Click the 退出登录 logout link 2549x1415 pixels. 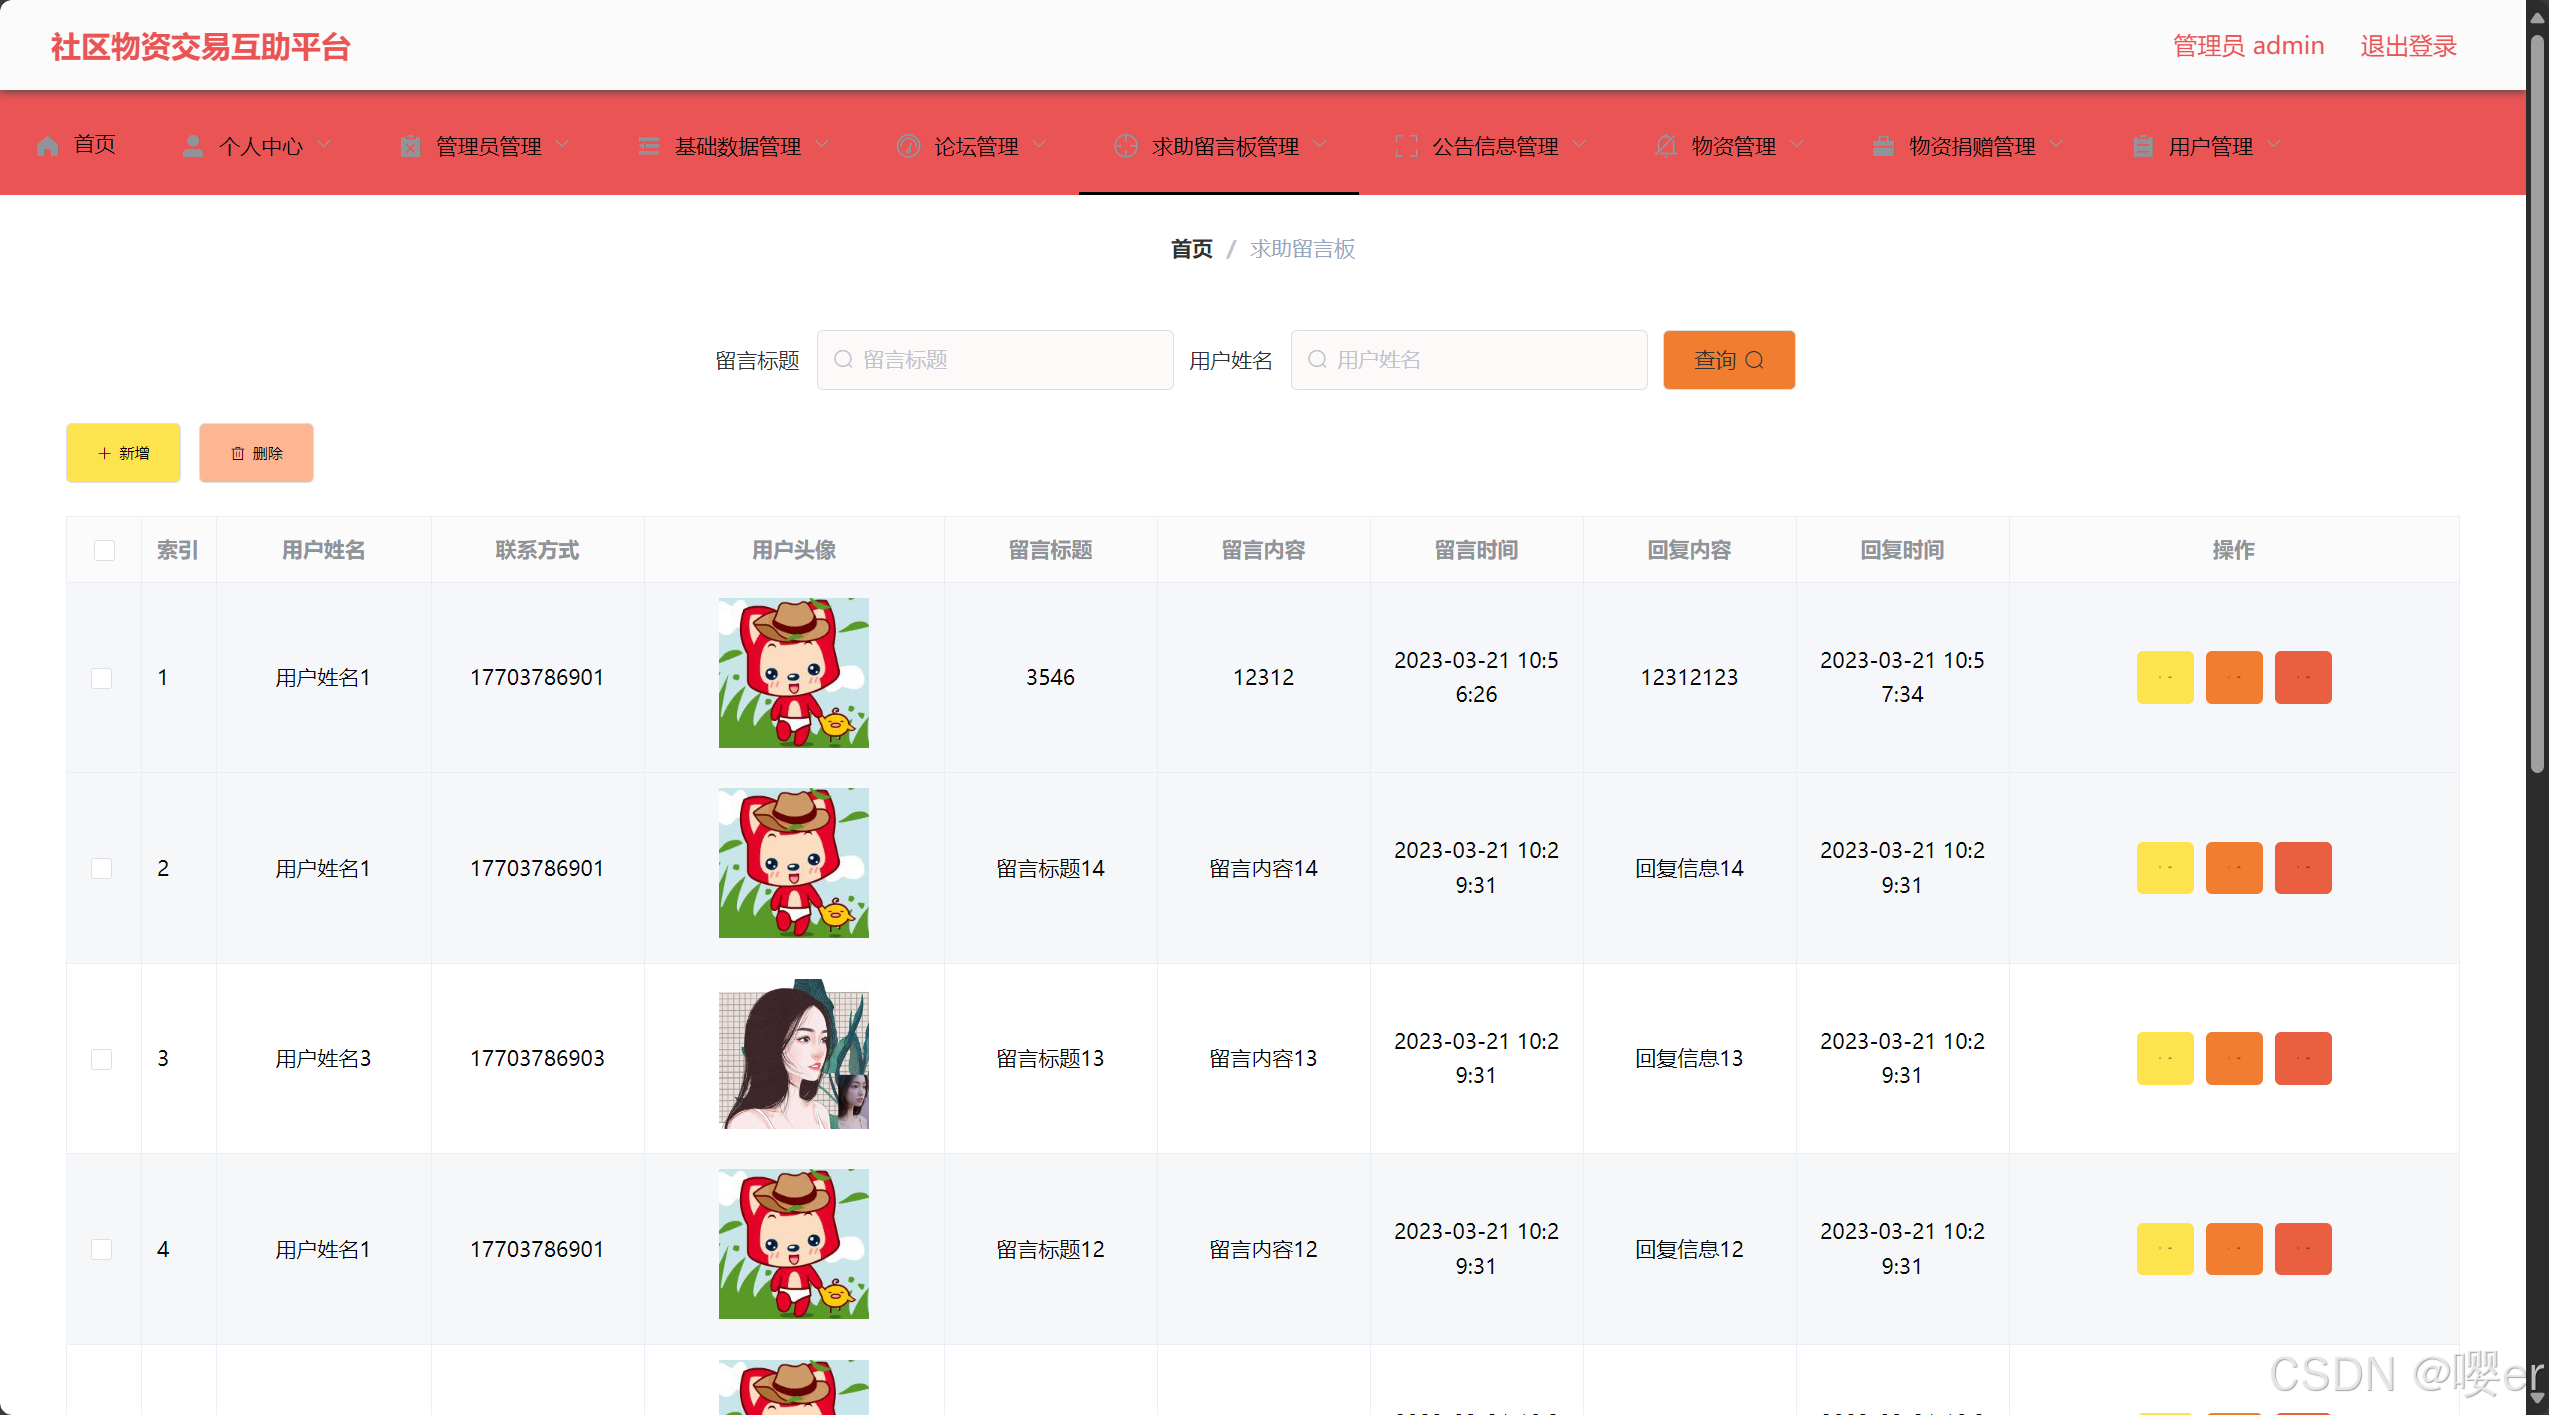tap(2408, 46)
